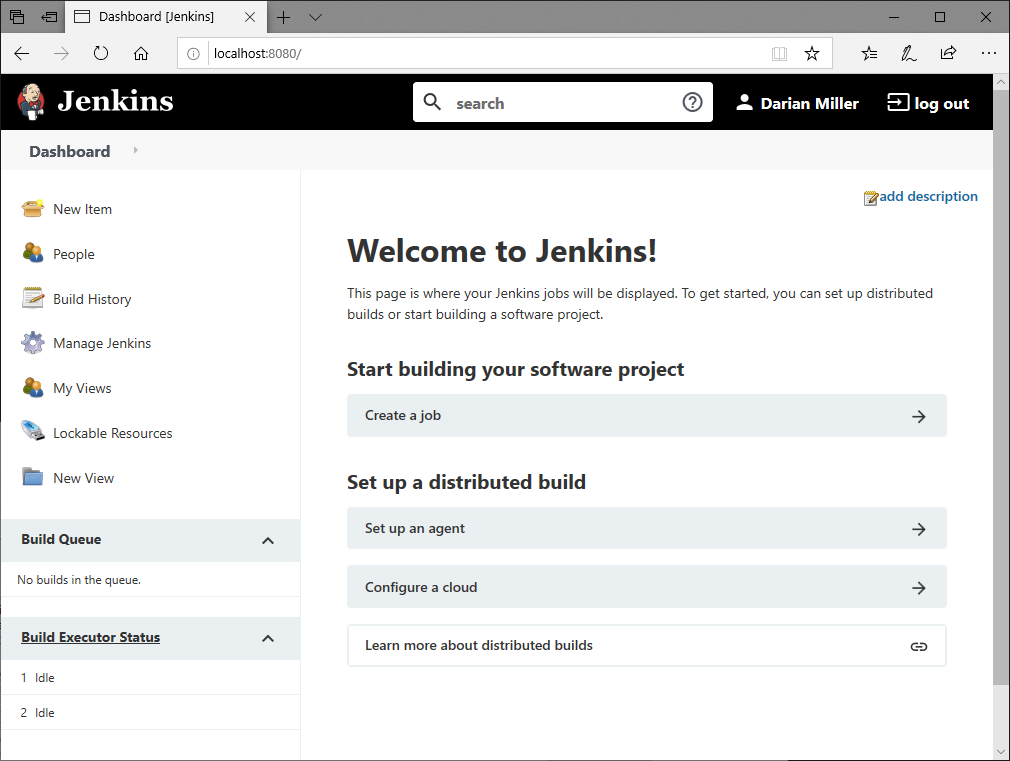Open Lockable Resources
Screen dimensions: 1010x761
pos(110,432)
